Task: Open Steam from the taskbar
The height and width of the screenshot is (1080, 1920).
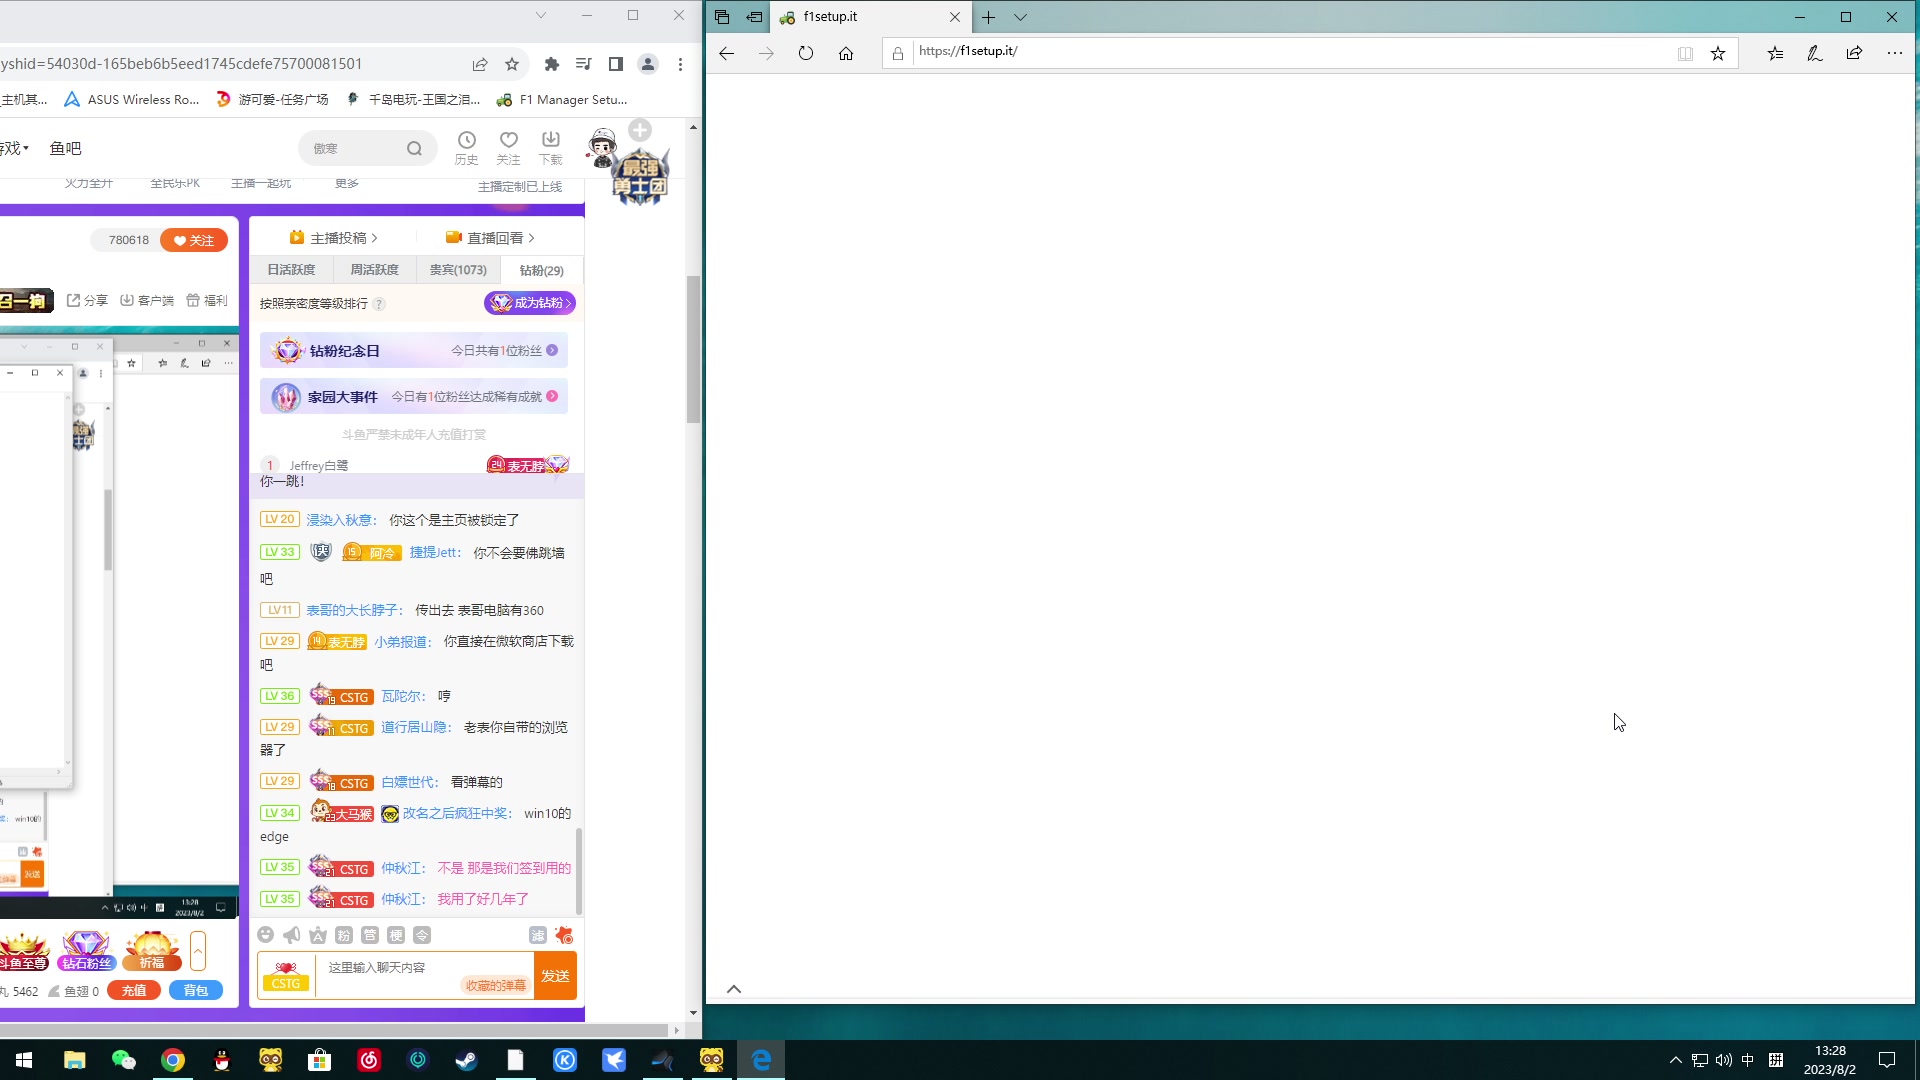Action: point(466,1060)
